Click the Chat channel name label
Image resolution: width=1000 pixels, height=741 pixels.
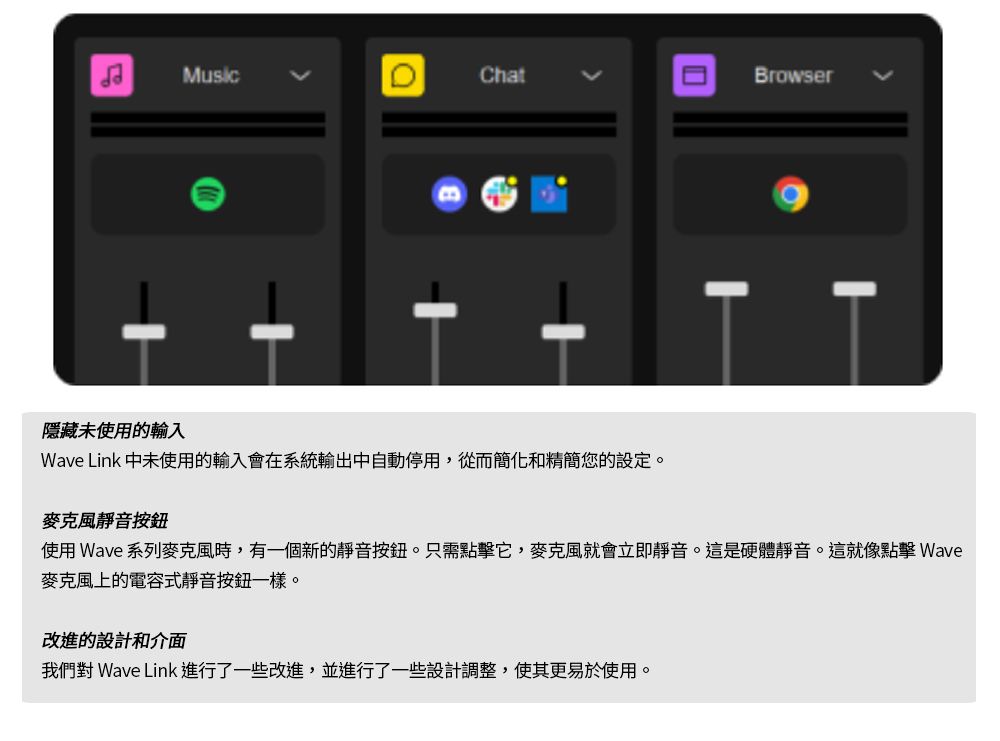[x=503, y=75]
